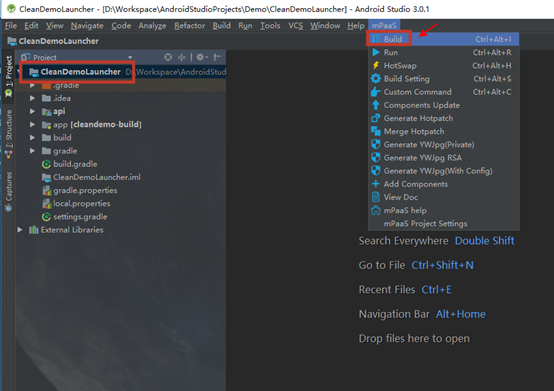Open the Tools menu
This screenshot has height=391, width=554.
(x=270, y=26)
